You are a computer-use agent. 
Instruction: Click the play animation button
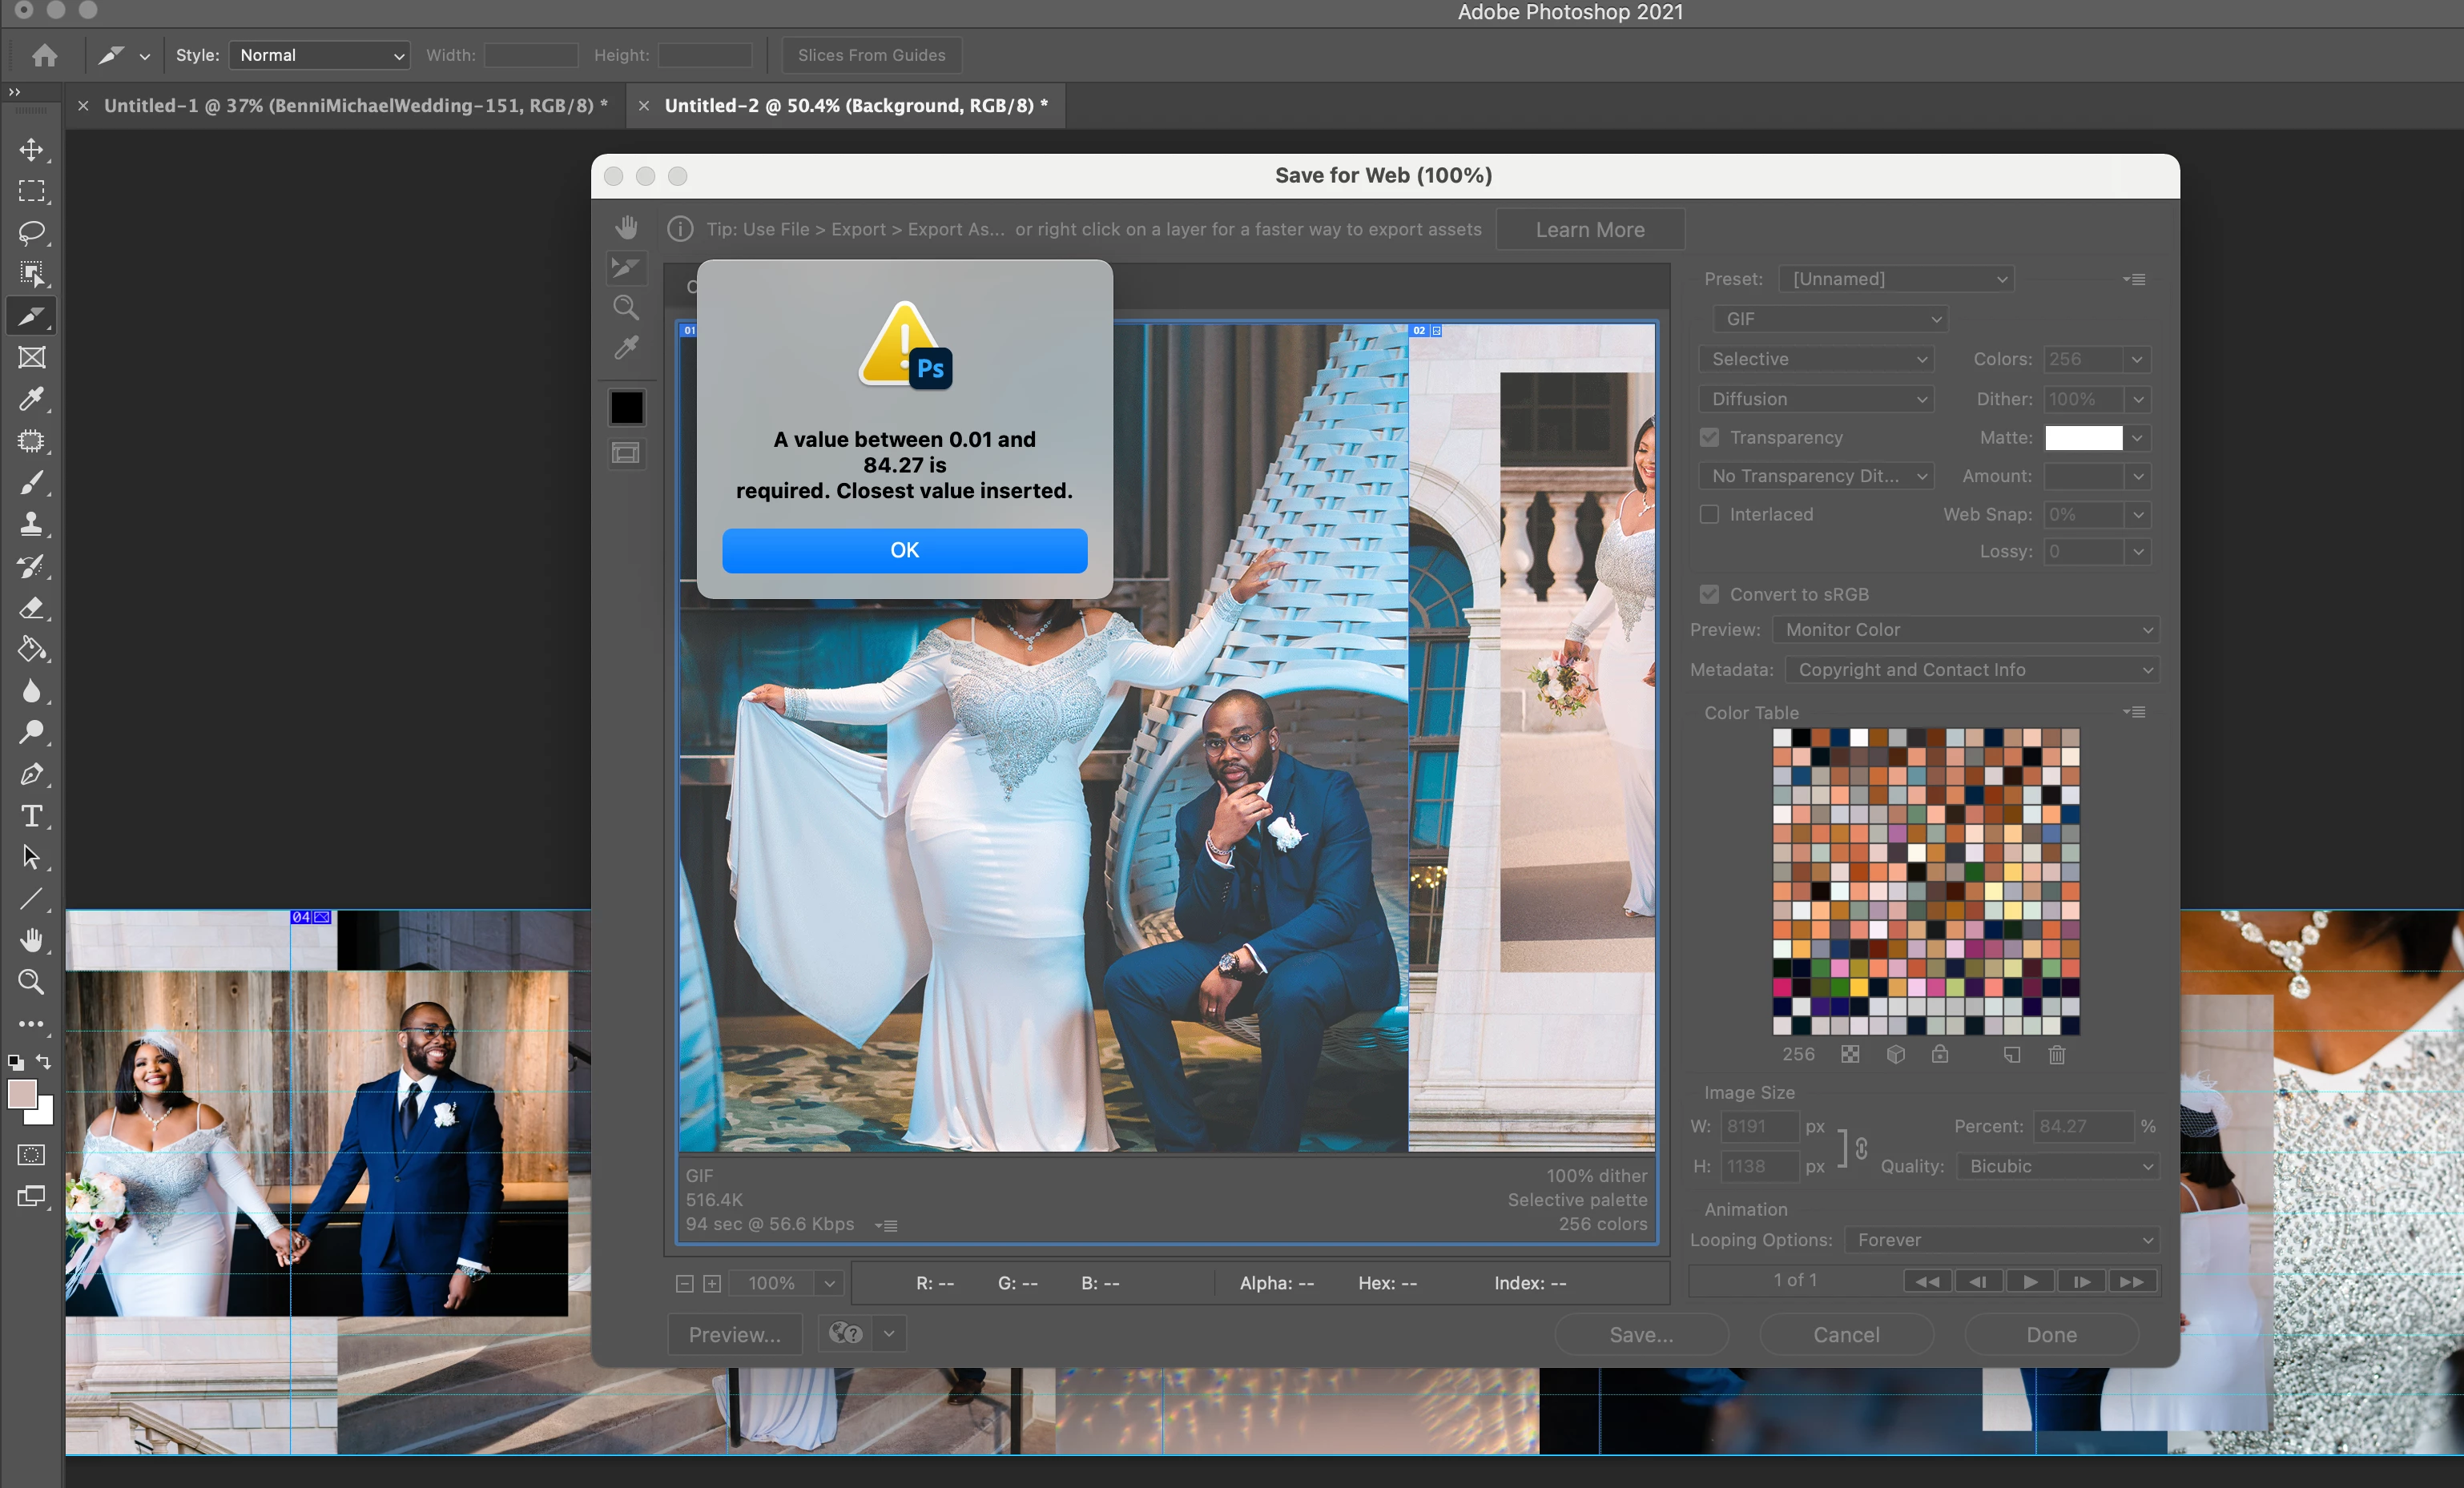[2029, 1282]
